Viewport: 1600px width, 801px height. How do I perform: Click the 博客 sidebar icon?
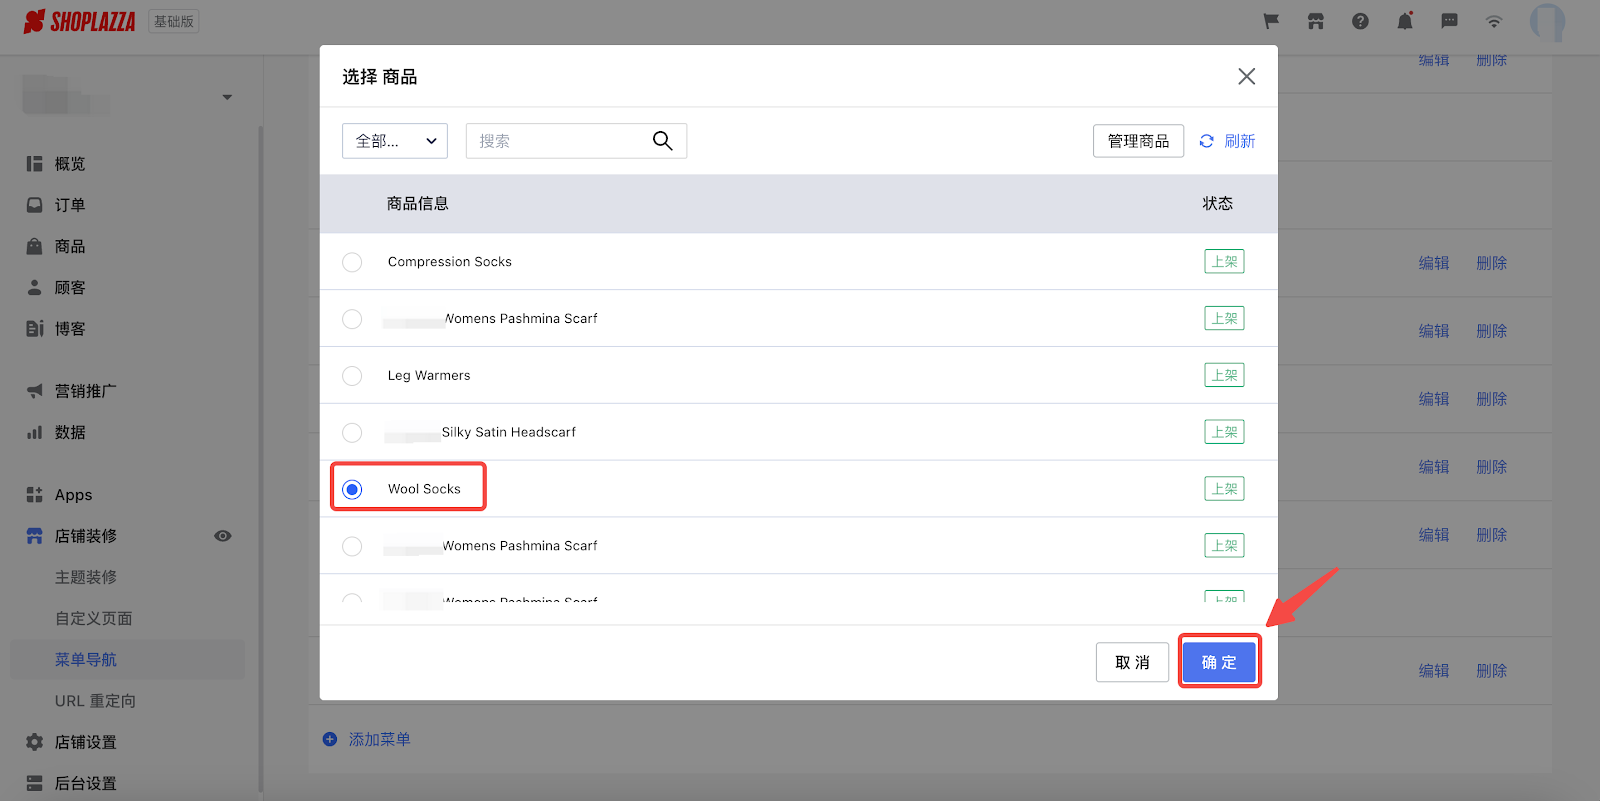[35, 328]
